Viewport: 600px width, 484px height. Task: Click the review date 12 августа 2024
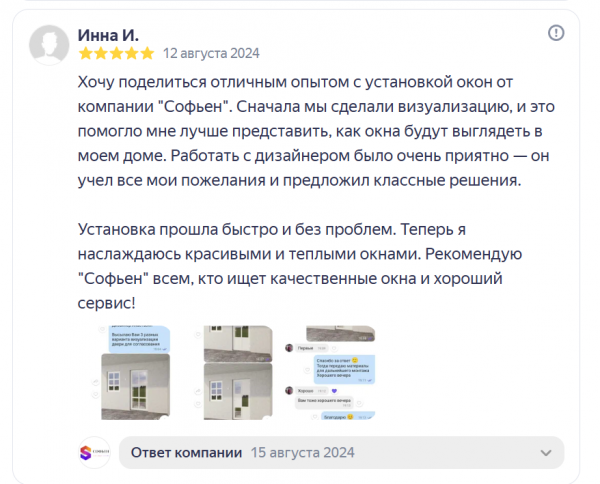point(211,53)
